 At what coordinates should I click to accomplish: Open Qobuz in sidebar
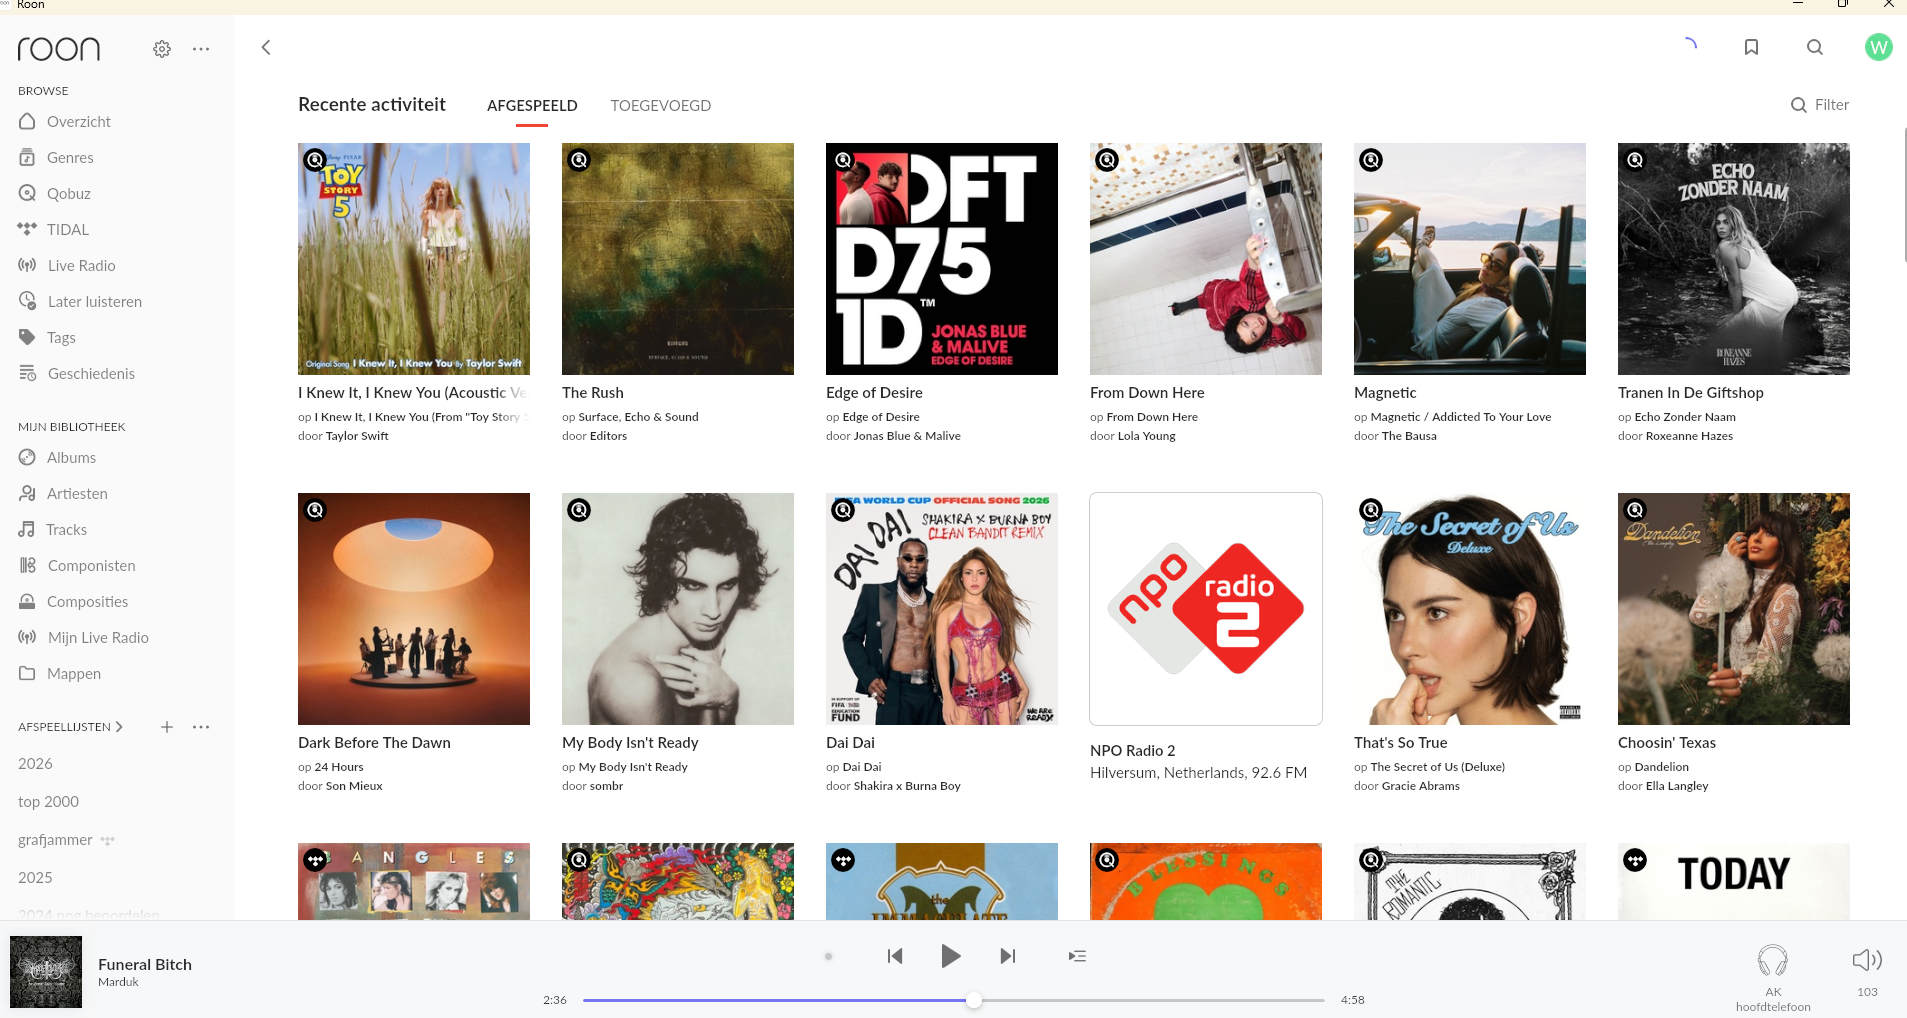[x=69, y=193]
